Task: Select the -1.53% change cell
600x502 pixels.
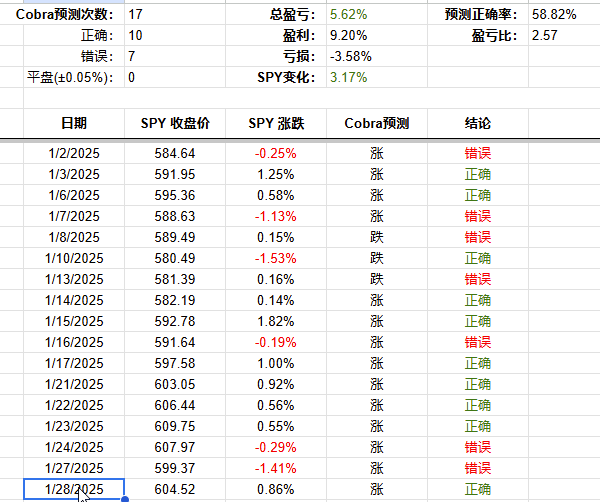Action: 276,259
